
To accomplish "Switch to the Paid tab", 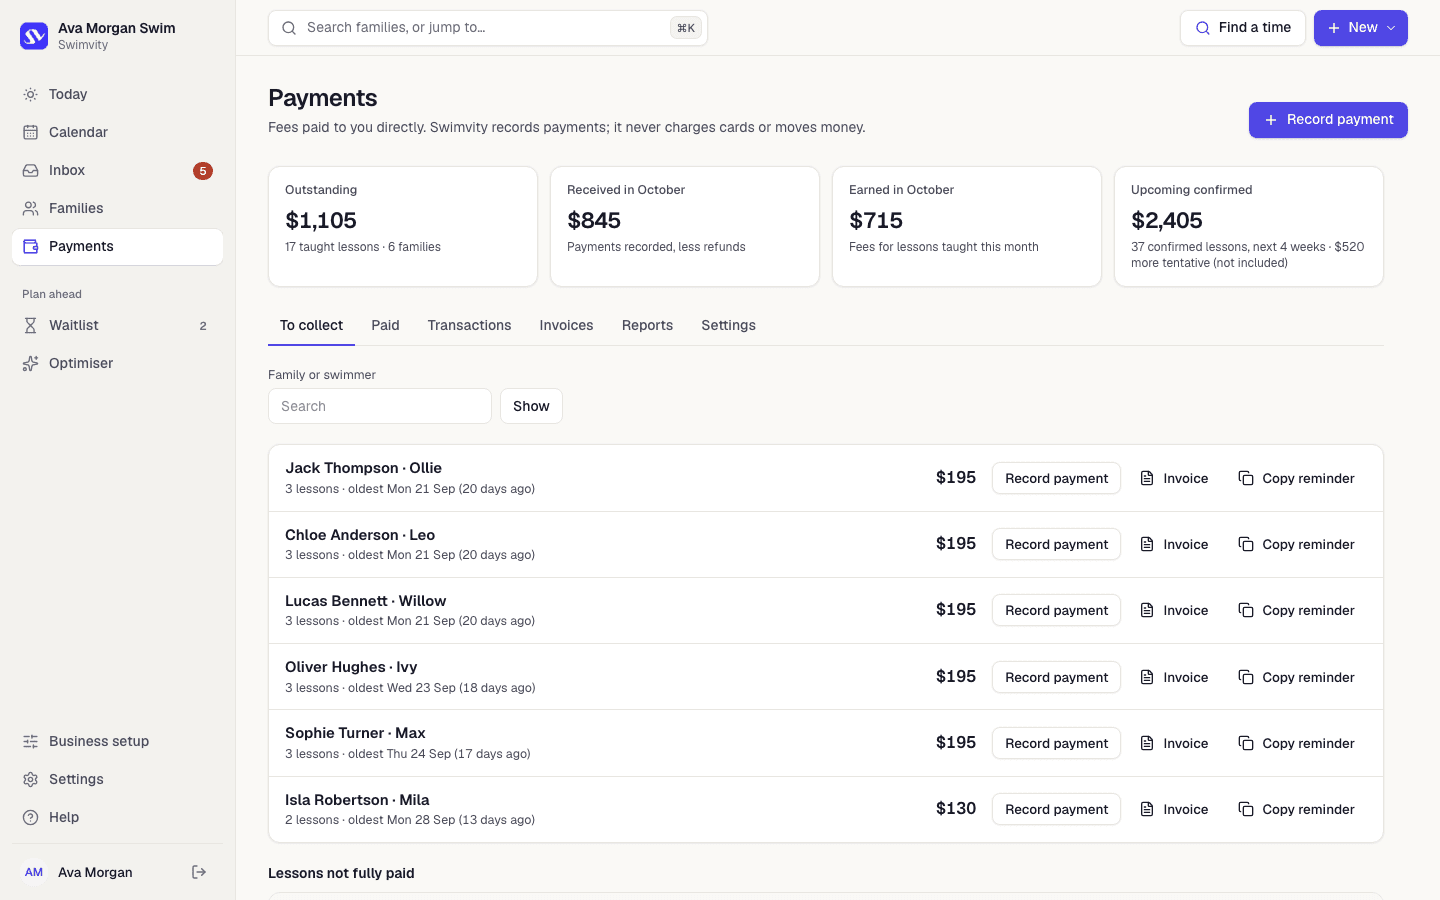I will [385, 325].
